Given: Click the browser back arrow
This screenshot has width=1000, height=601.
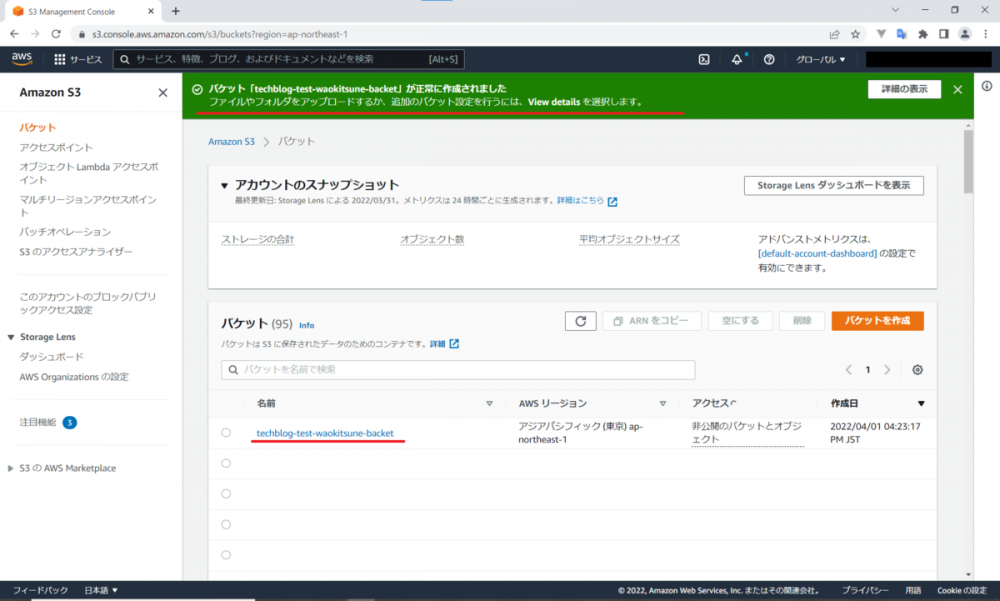Looking at the screenshot, I should pos(14,34).
